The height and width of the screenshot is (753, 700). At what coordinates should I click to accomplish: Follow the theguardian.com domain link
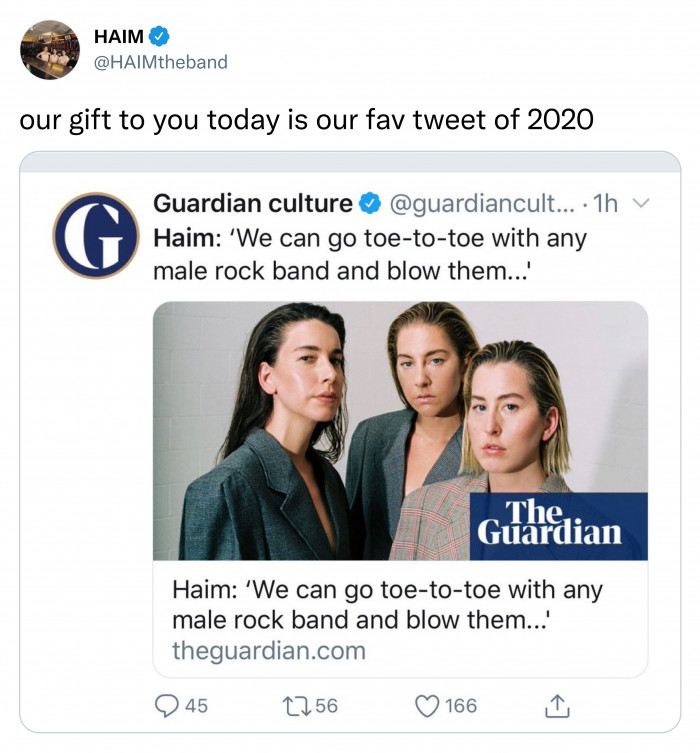269,651
